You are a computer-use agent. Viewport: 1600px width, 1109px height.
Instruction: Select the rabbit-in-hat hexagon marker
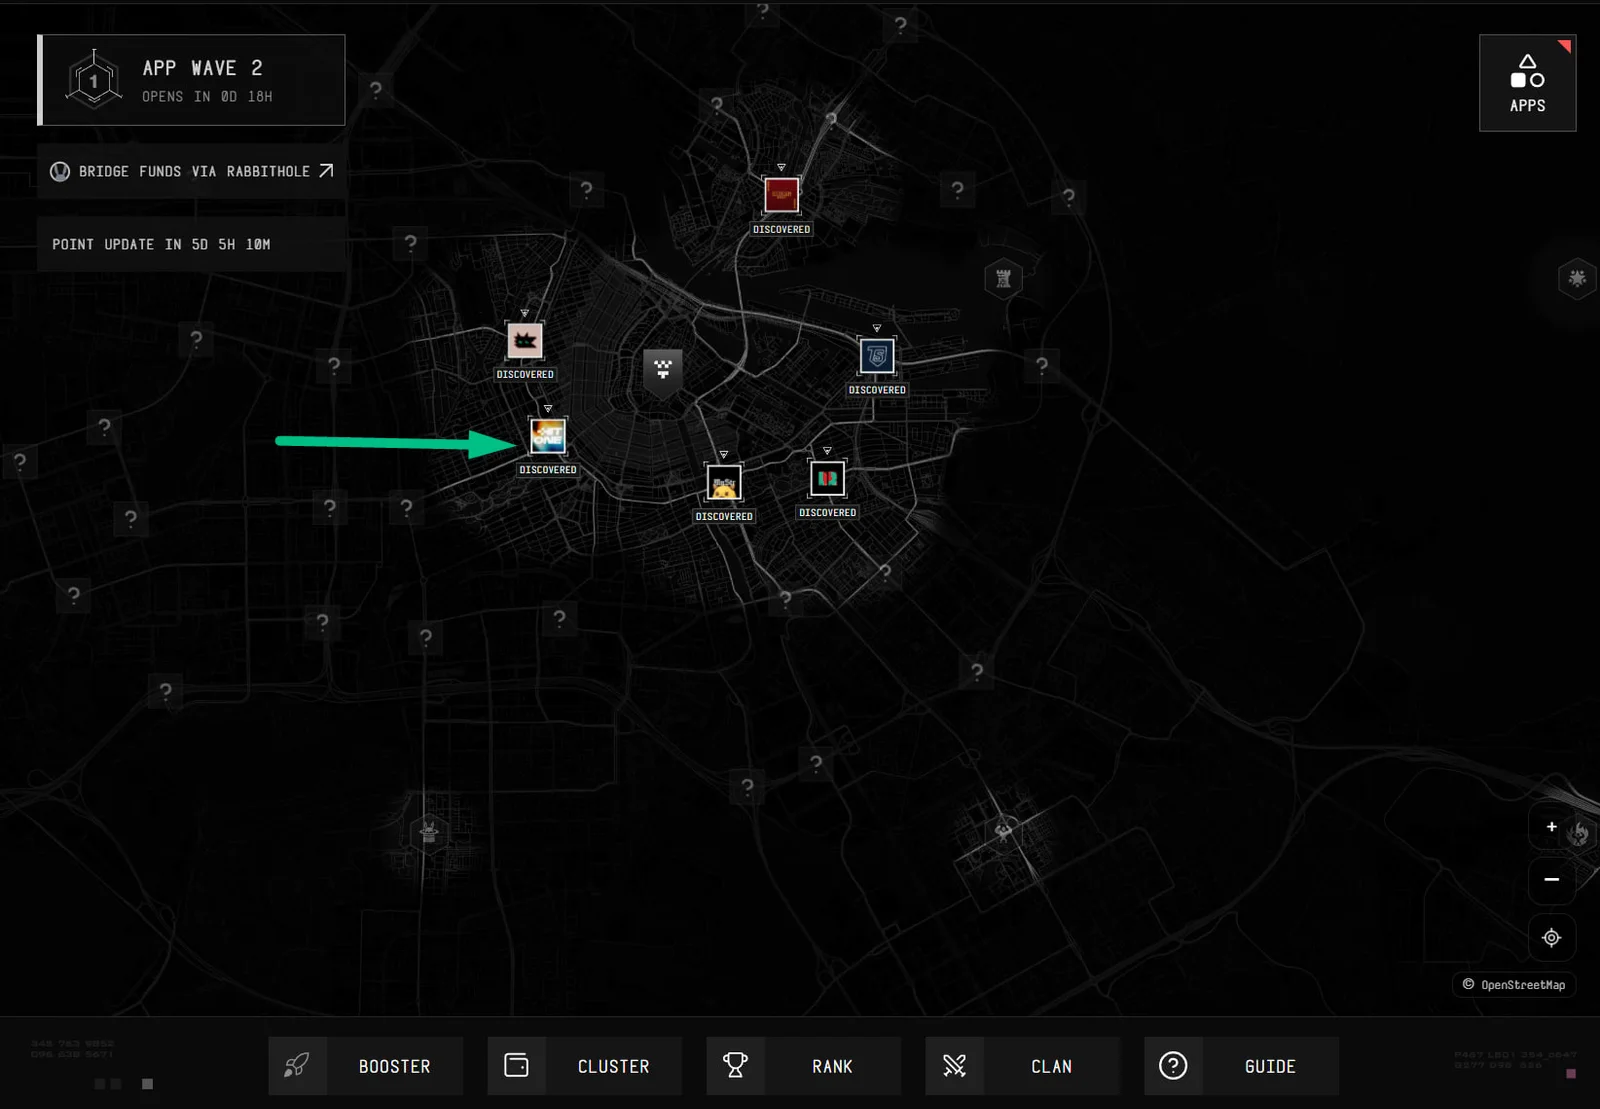429,831
